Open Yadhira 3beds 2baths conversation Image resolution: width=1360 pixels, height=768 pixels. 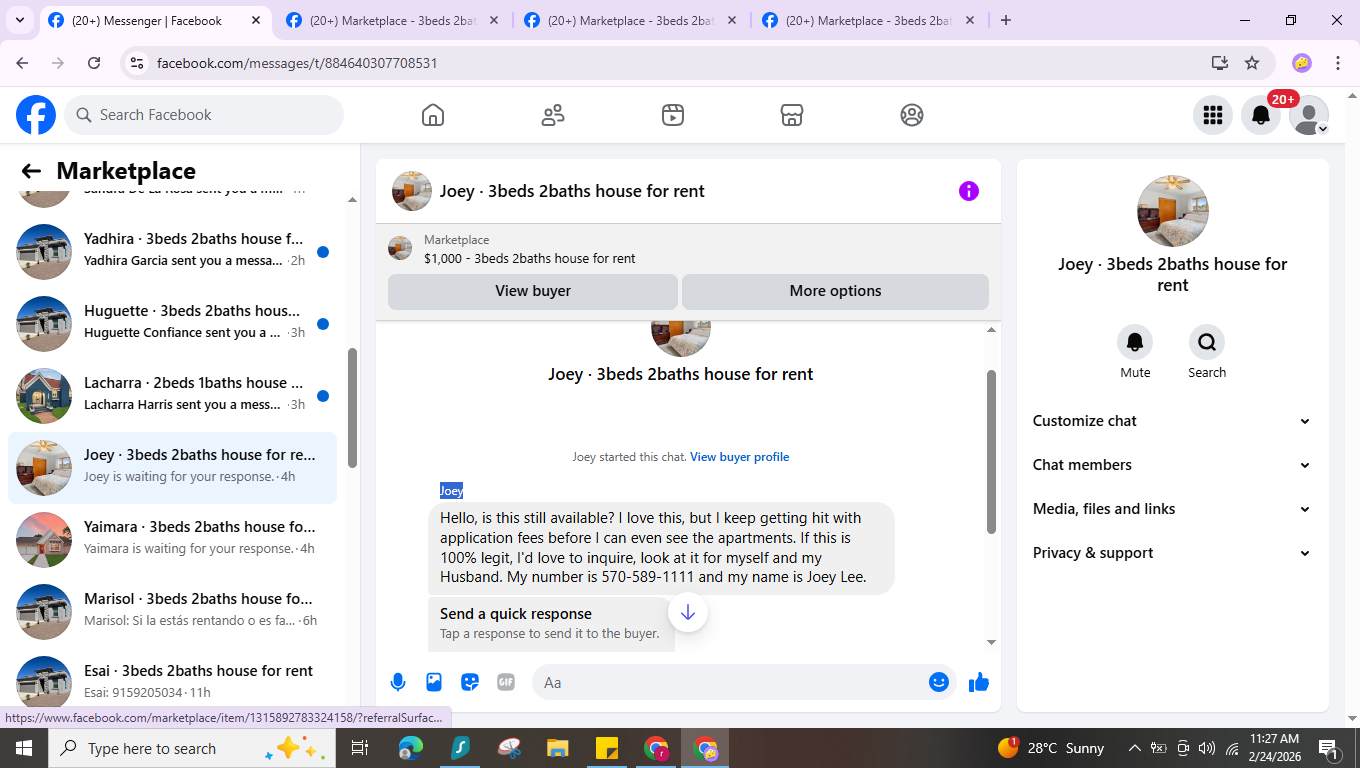pyautogui.click(x=172, y=252)
